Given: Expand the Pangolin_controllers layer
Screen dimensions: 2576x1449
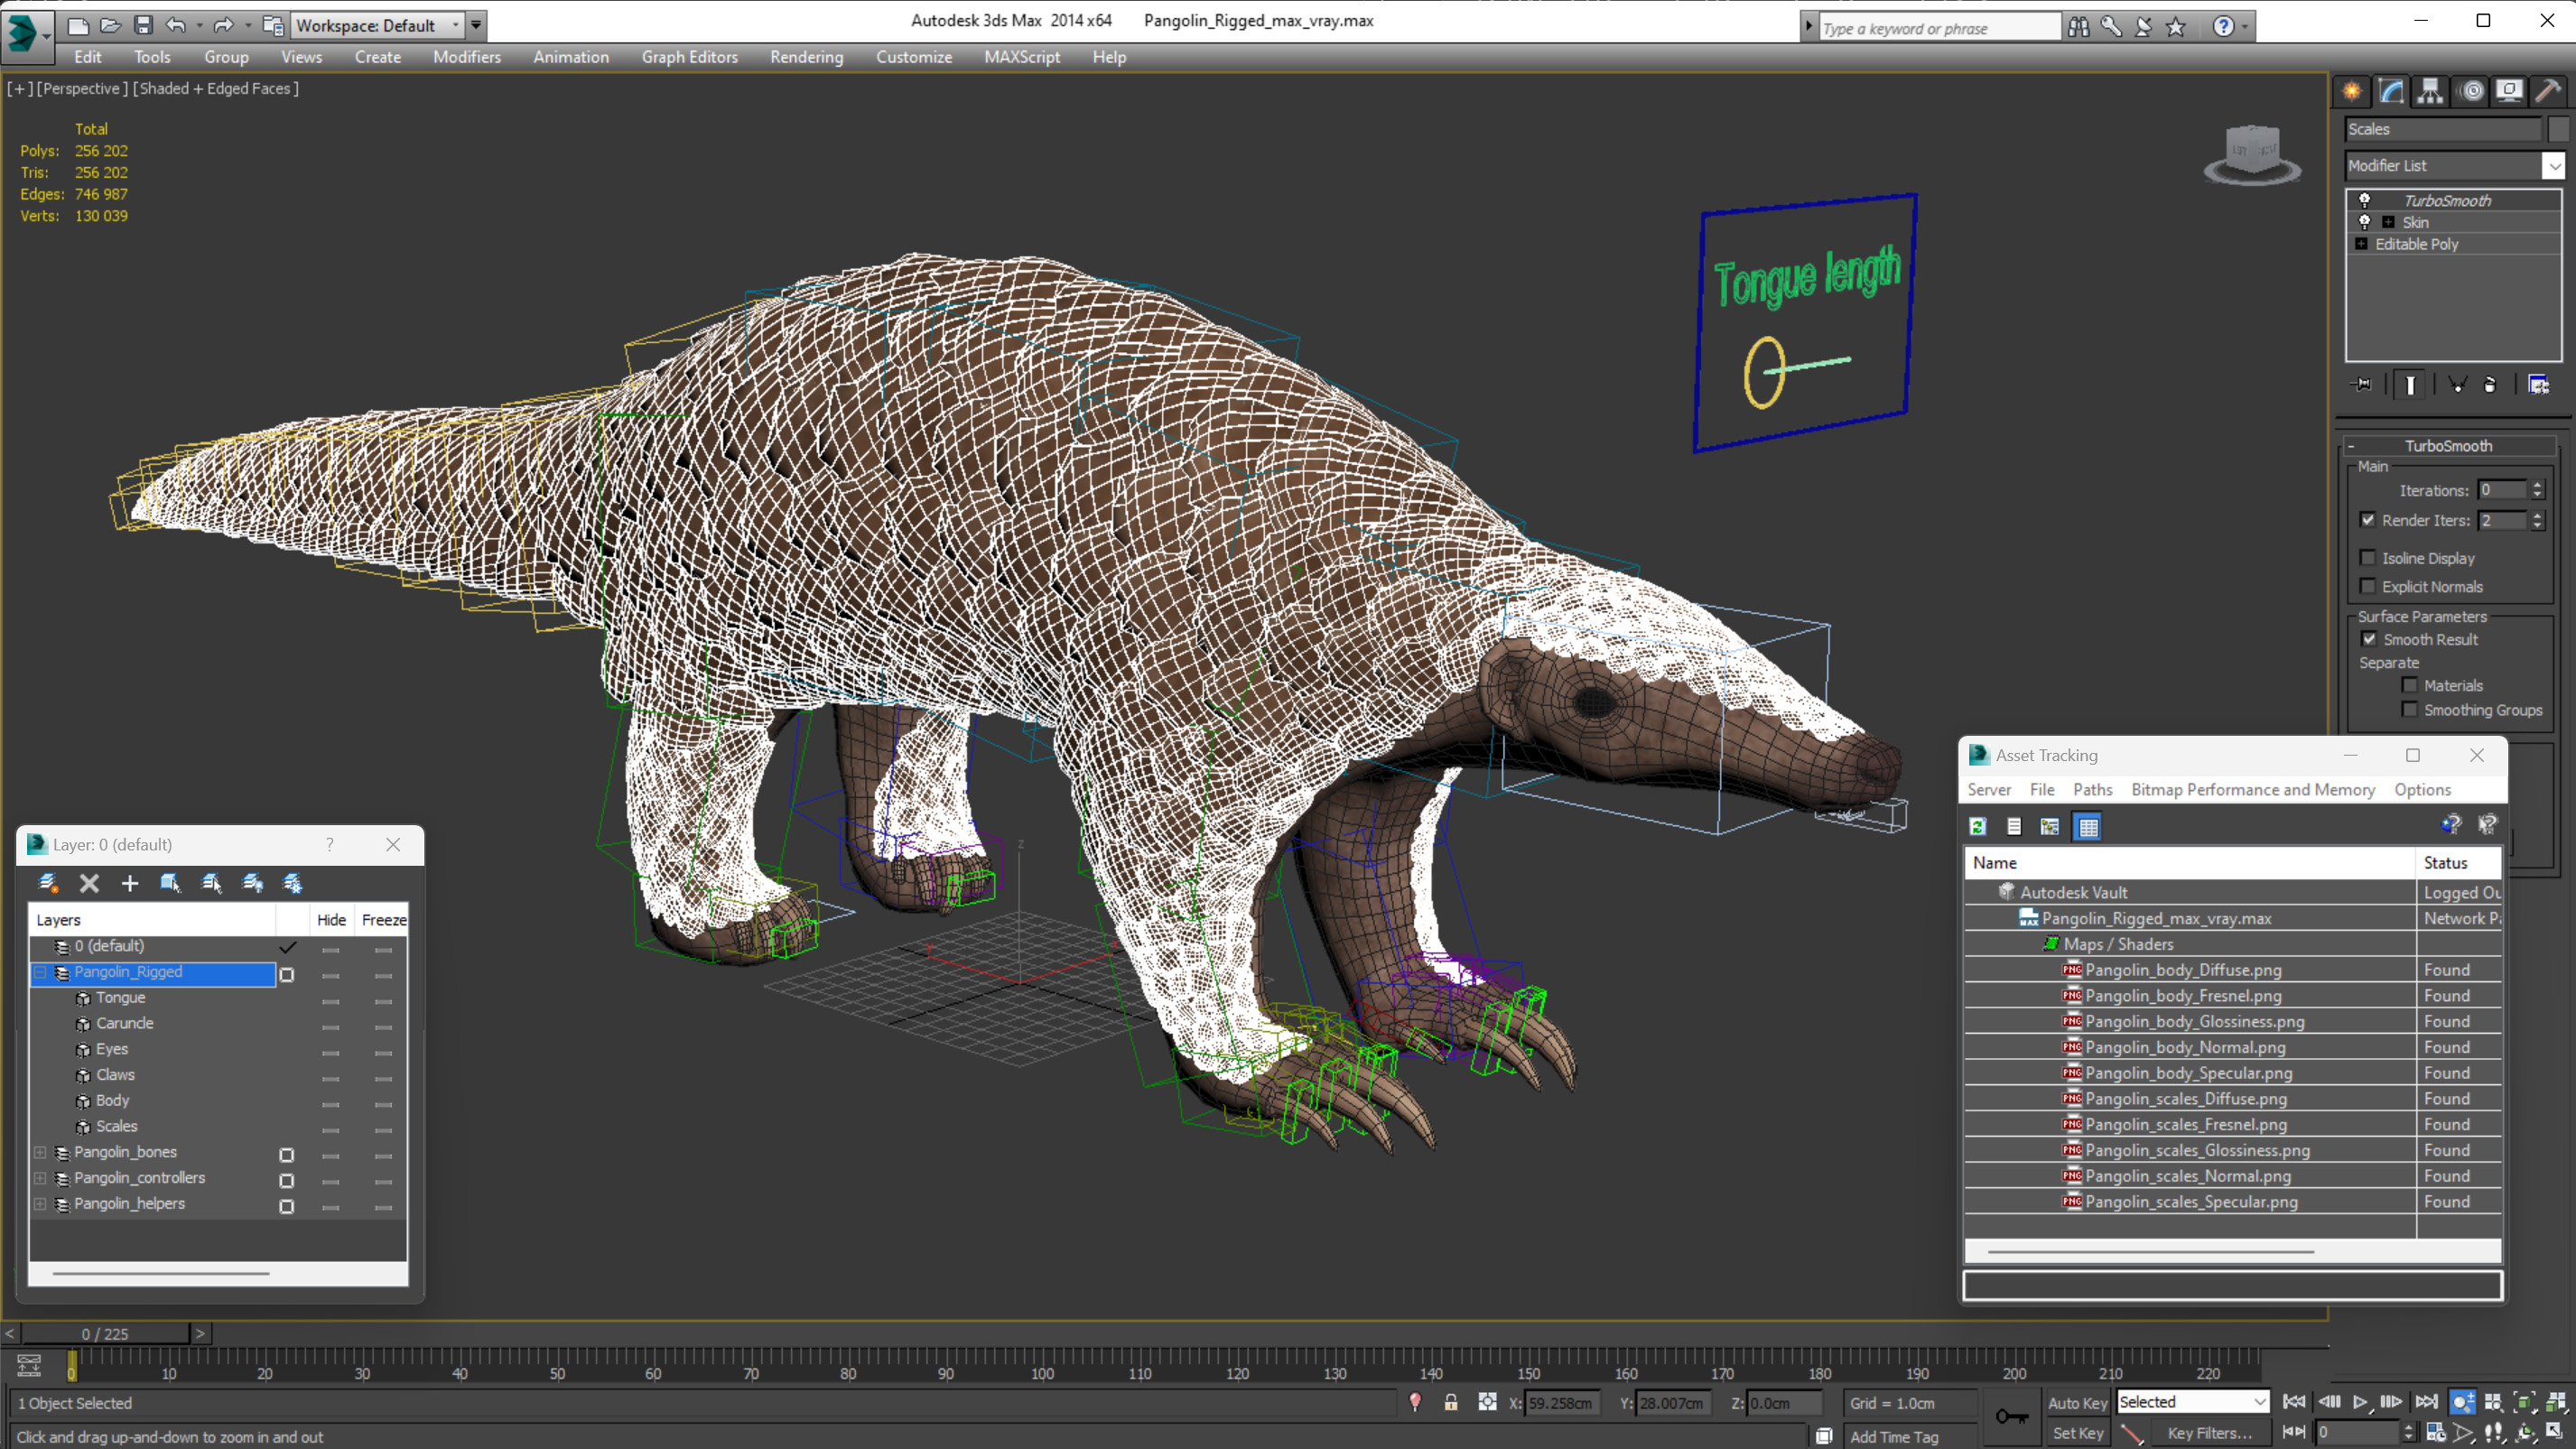Looking at the screenshot, I should tap(41, 1178).
